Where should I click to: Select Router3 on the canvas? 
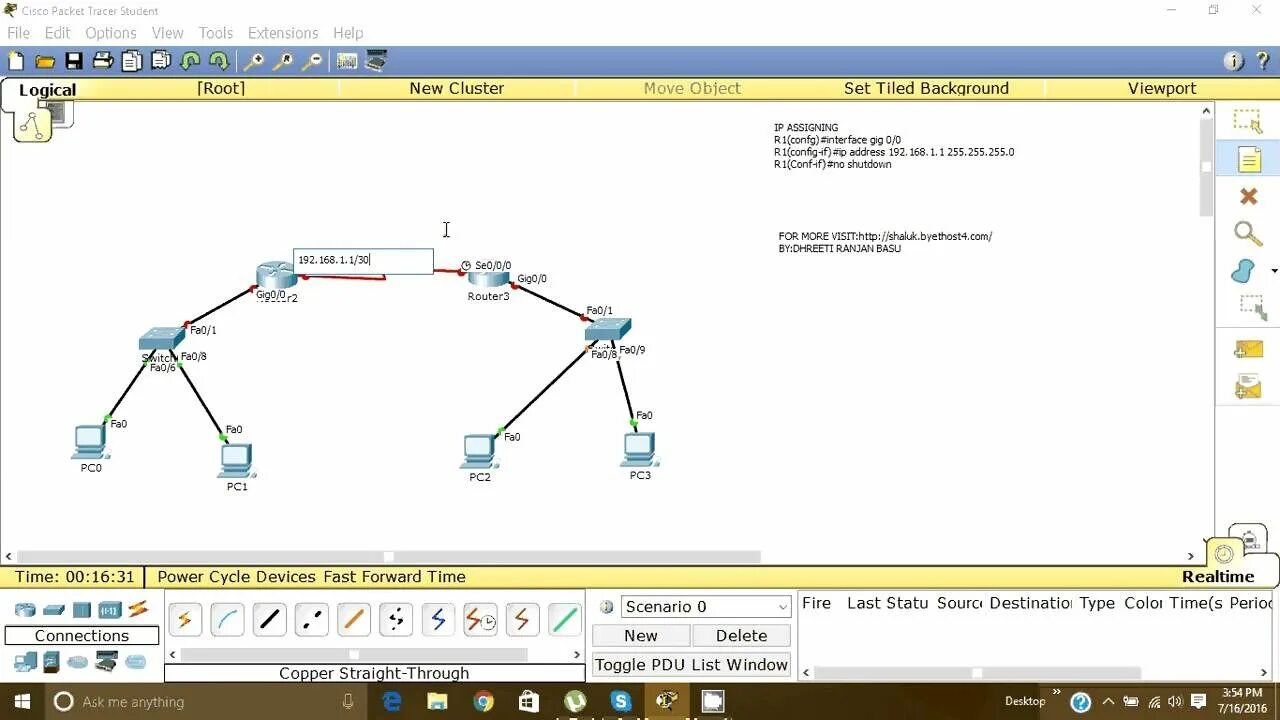(x=487, y=277)
